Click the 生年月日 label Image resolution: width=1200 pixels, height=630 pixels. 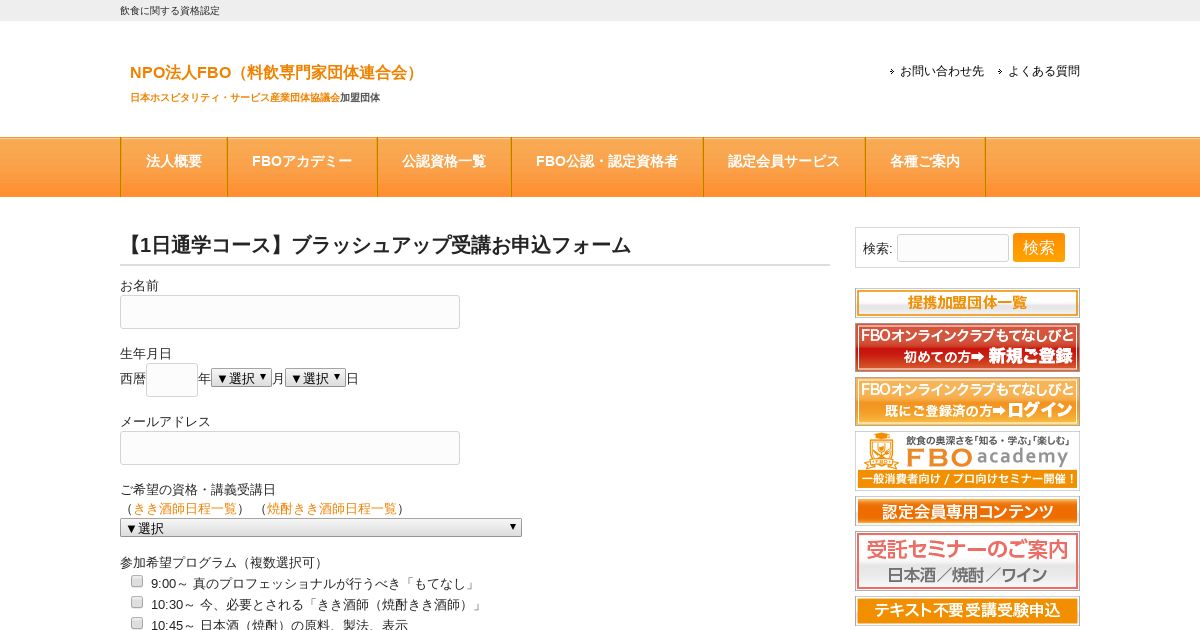(146, 353)
